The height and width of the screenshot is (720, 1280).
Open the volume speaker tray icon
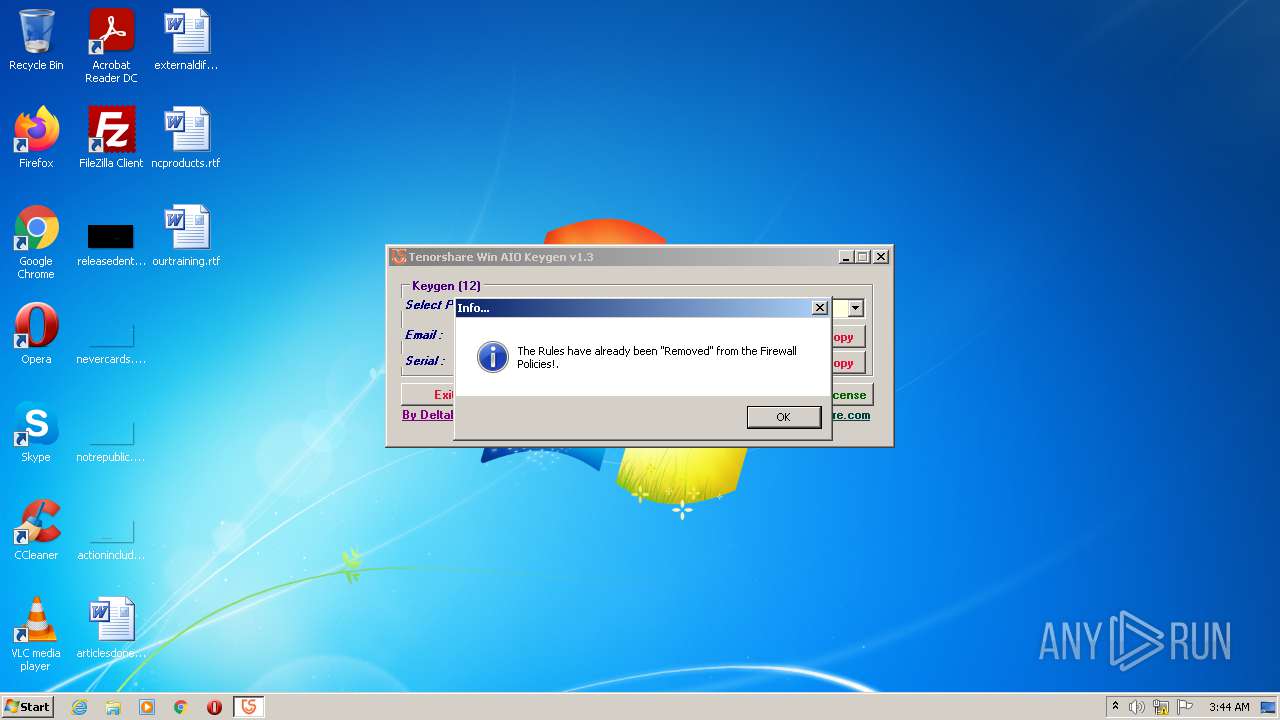1137,707
